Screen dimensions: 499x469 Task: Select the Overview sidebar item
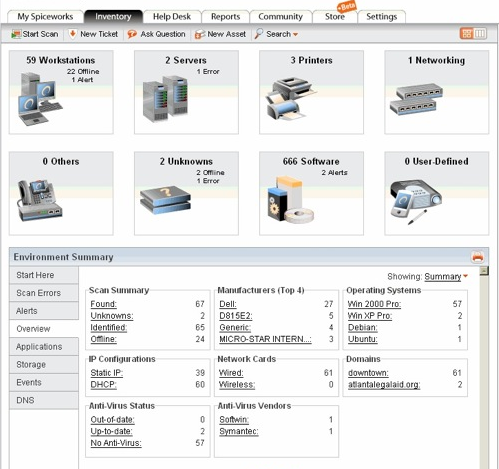click(44, 329)
